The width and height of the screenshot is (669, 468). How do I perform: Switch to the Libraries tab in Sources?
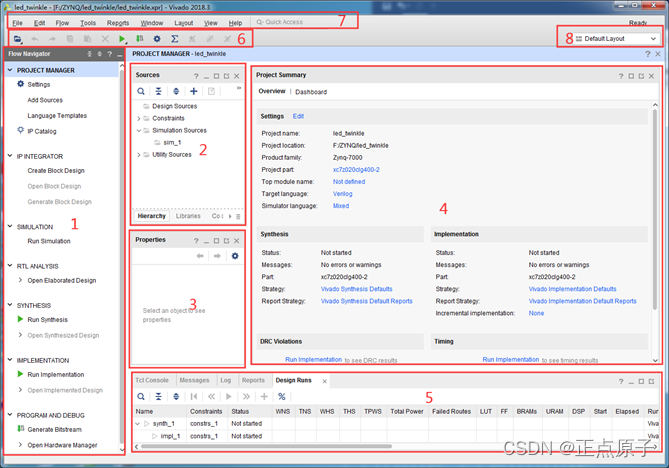coord(188,216)
